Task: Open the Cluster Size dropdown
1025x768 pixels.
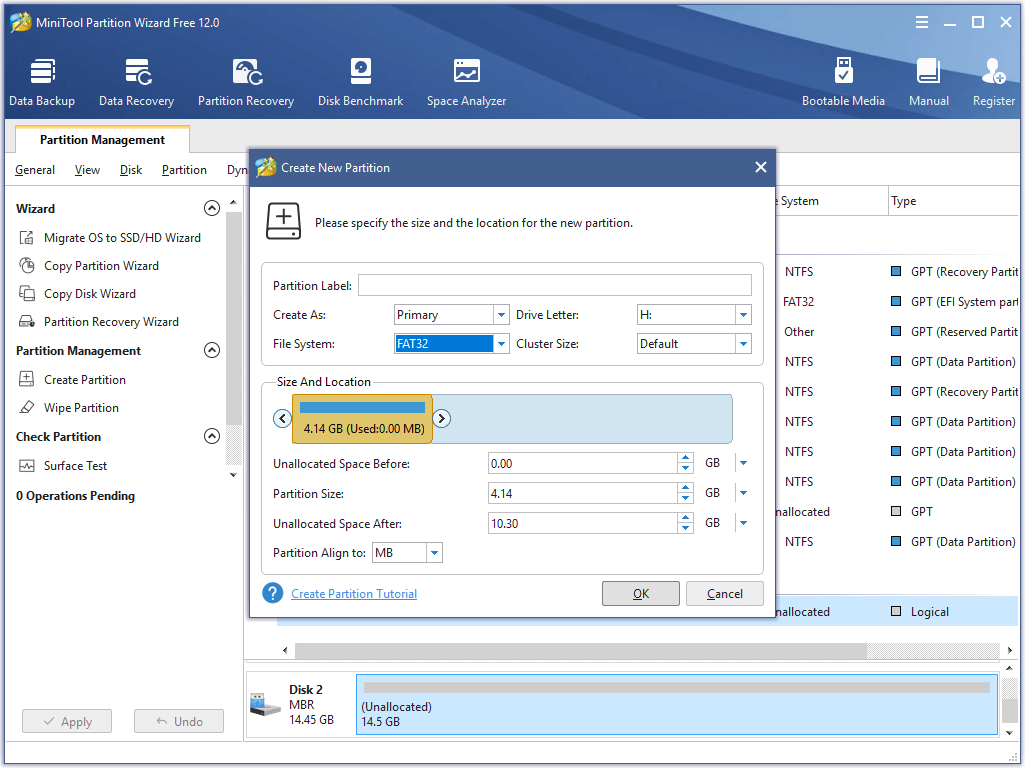Action: click(743, 344)
